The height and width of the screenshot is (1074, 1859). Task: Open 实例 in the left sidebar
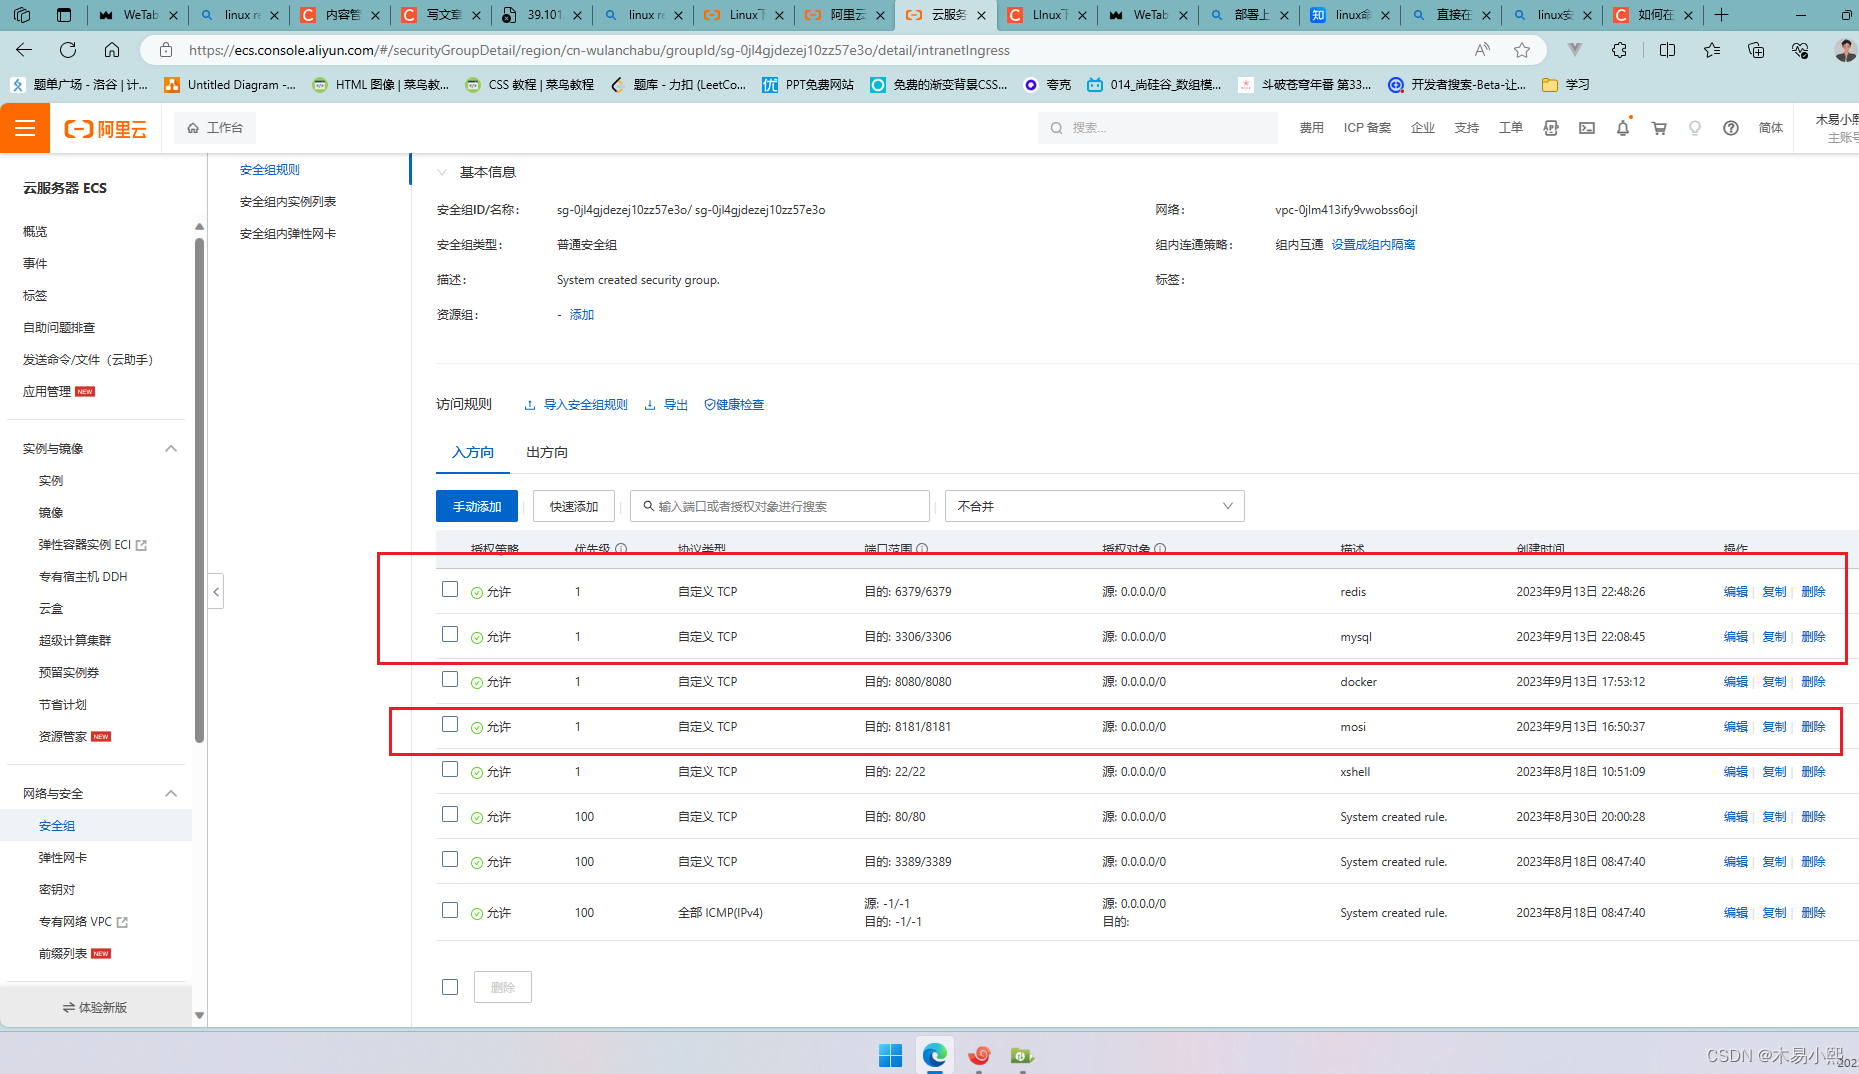(51, 481)
